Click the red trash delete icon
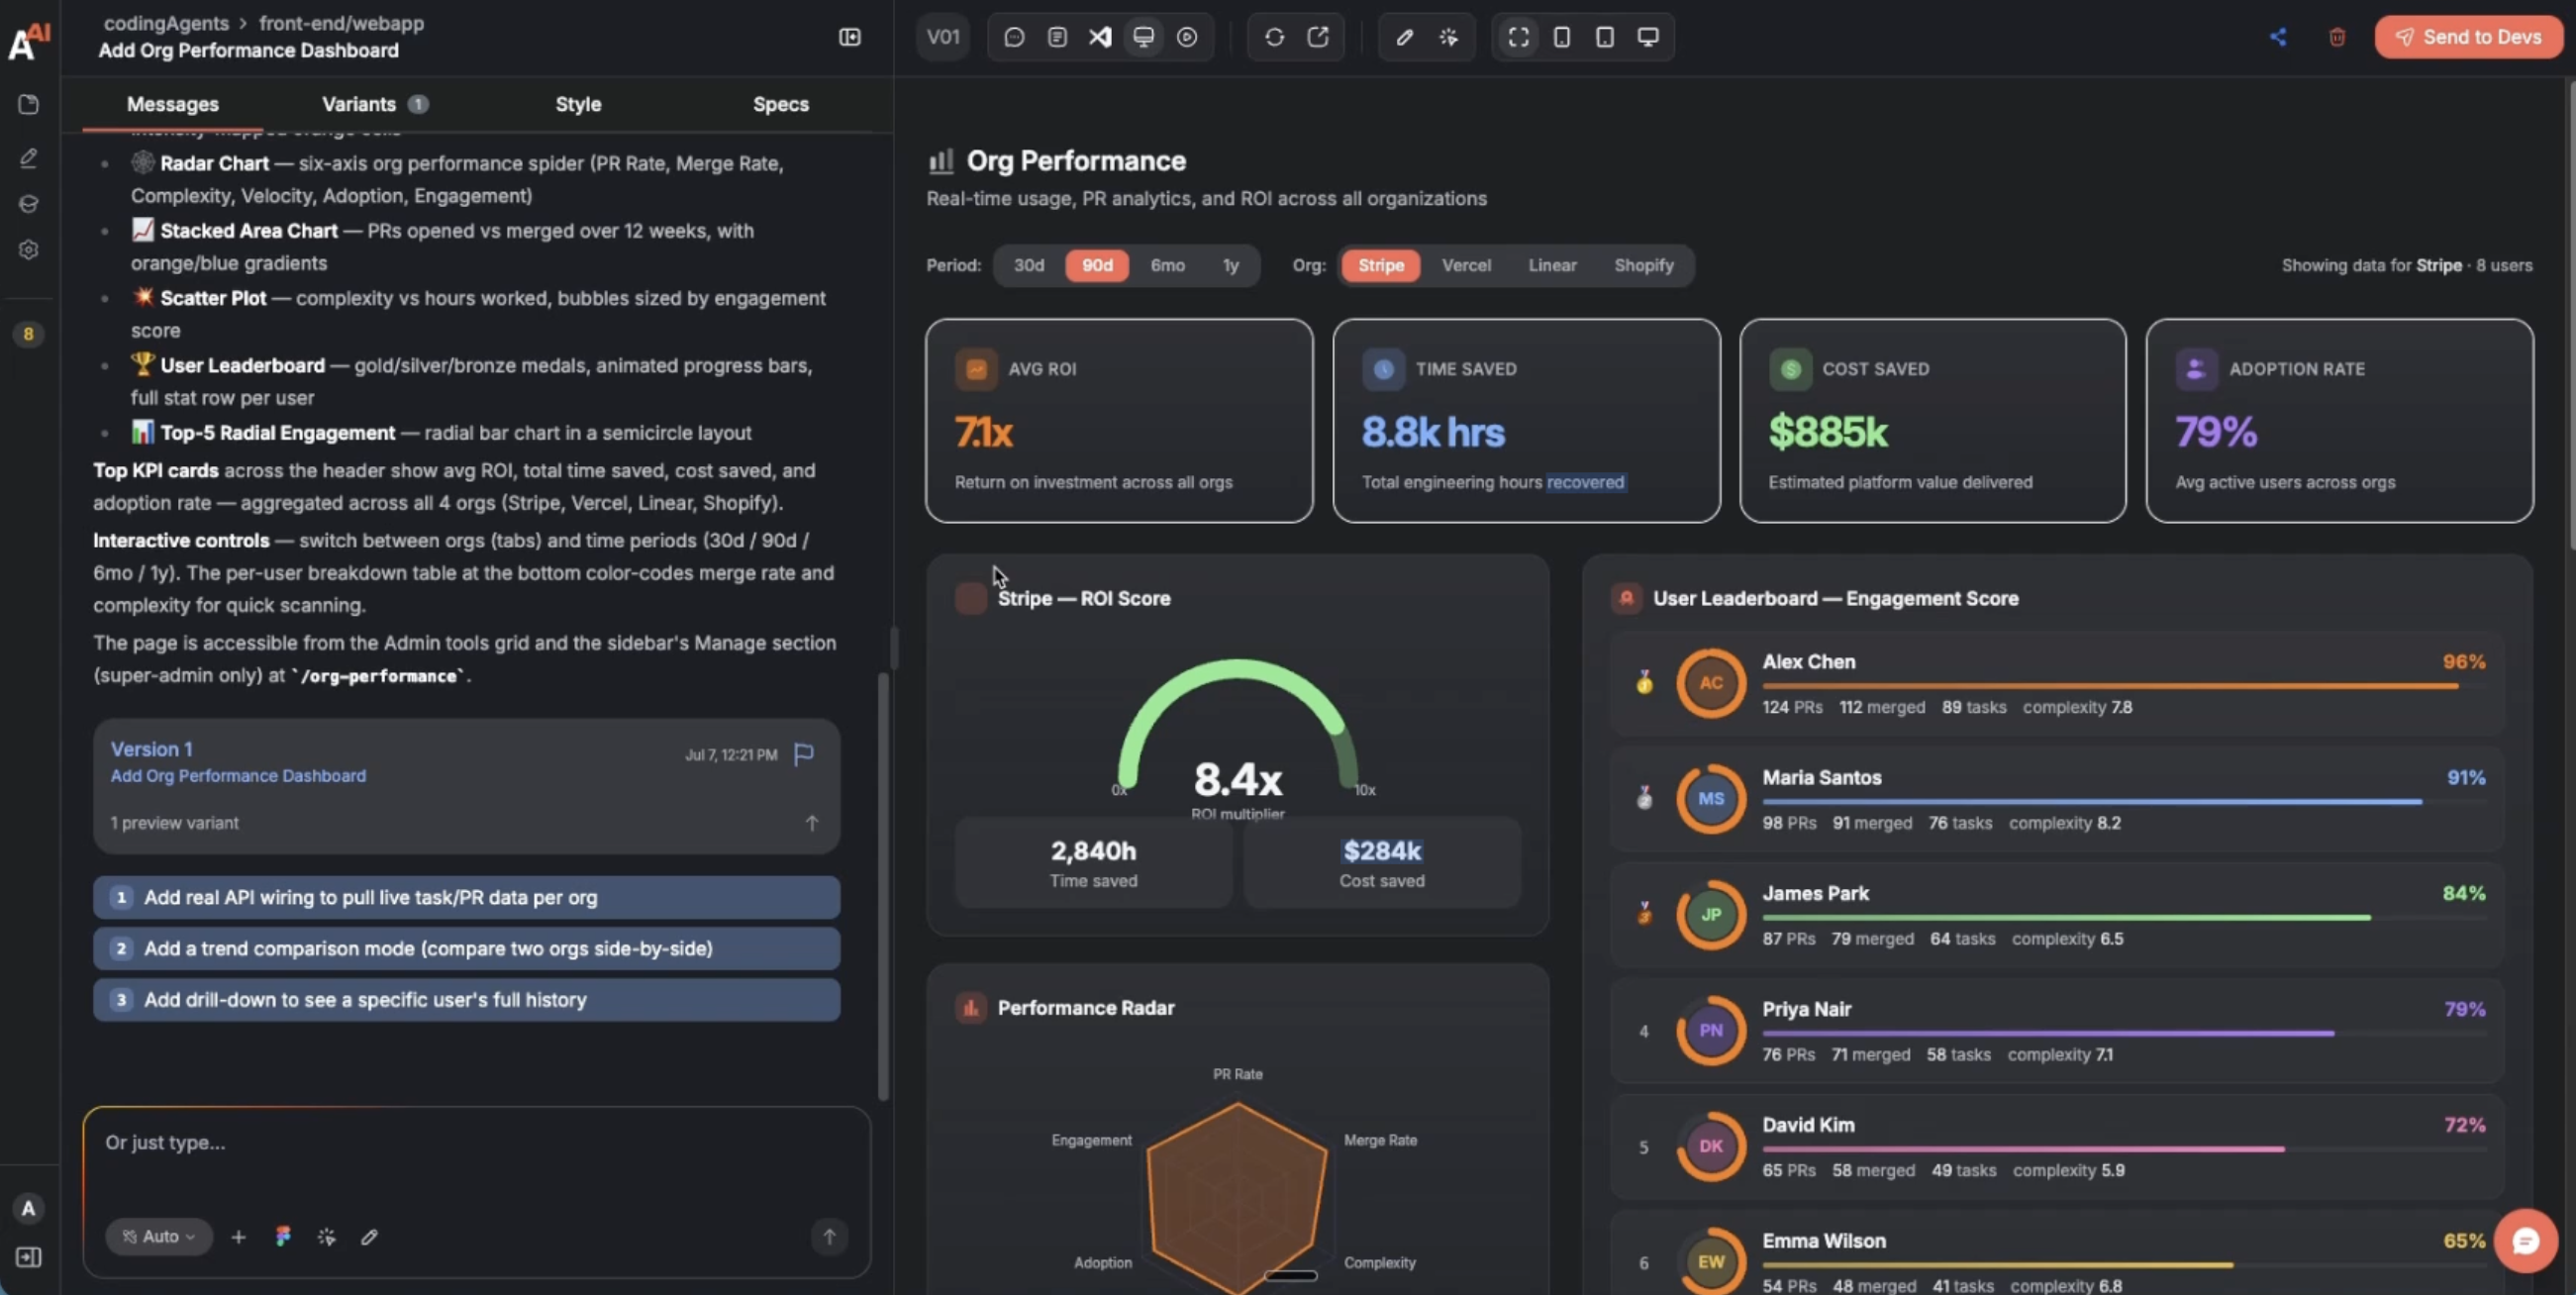This screenshot has height=1295, width=2576. (x=2337, y=37)
